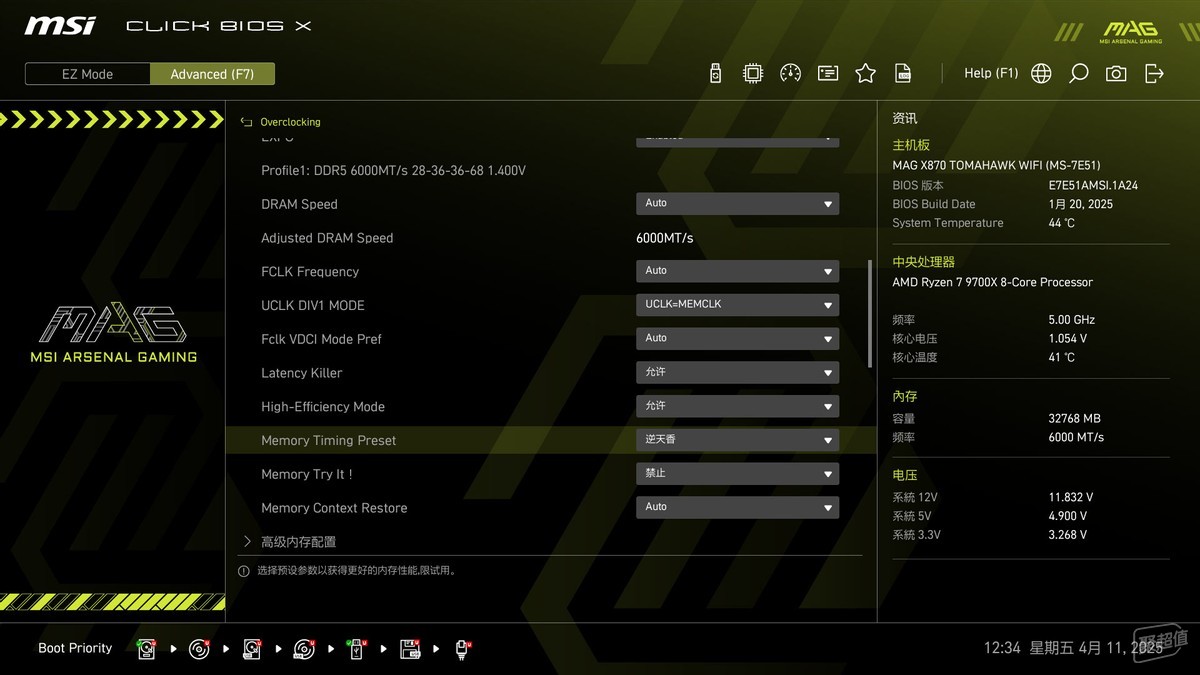
Task: Select the network cable boot device
Action: pyautogui.click(x=463, y=649)
